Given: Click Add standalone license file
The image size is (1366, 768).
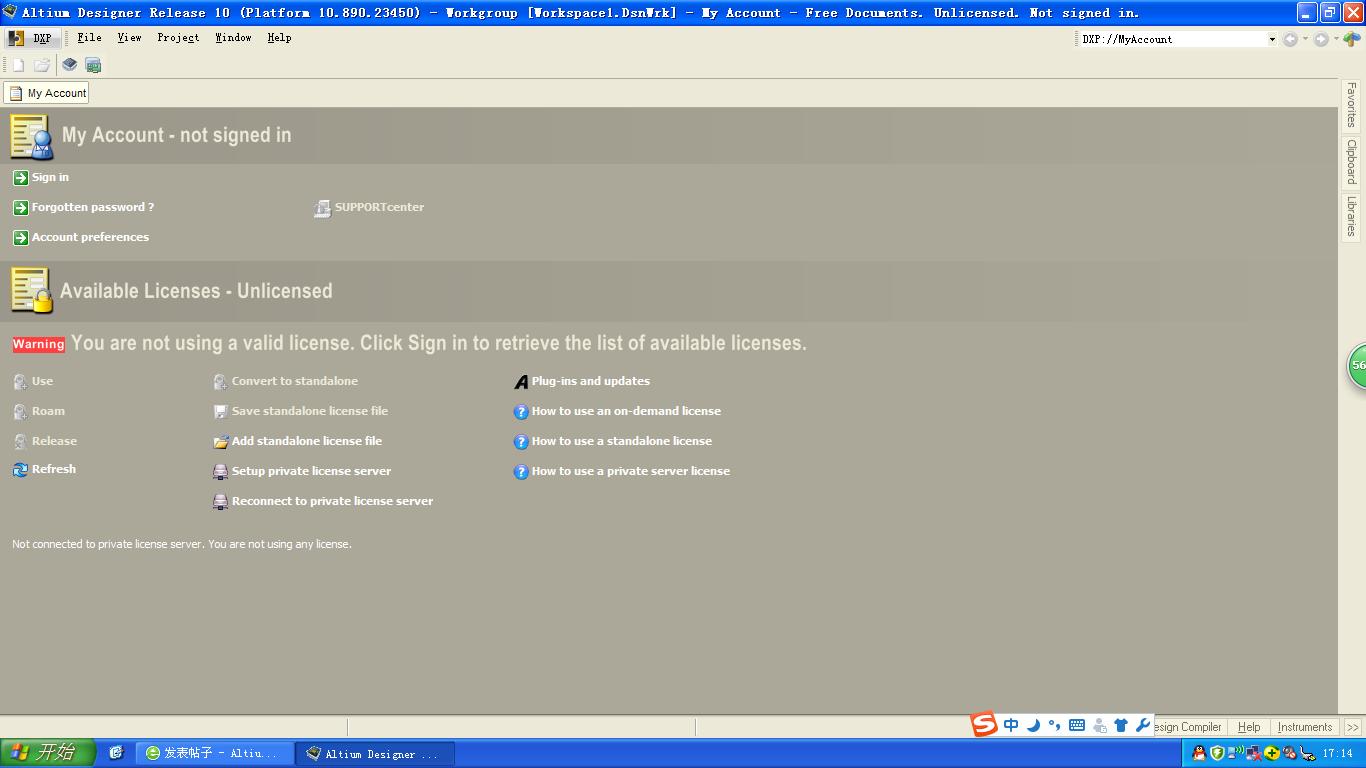Looking at the screenshot, I should [x=307, y=441].
